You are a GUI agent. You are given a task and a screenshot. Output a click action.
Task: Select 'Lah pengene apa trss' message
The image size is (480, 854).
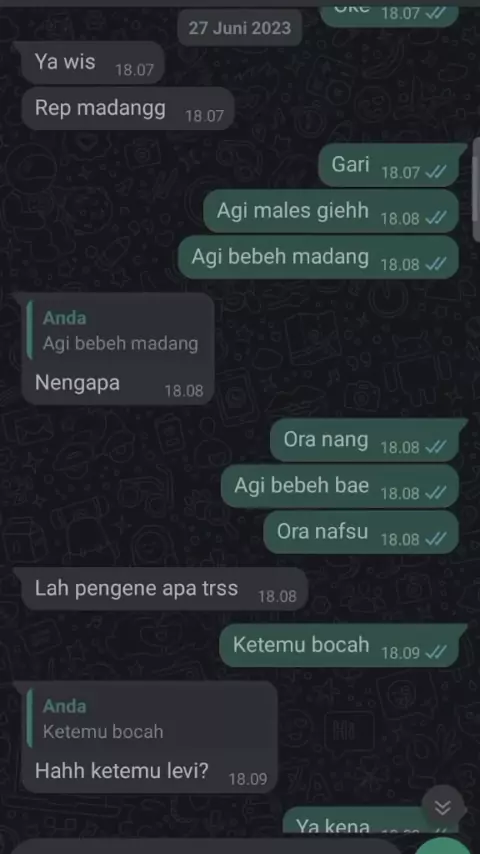(165, 589)
